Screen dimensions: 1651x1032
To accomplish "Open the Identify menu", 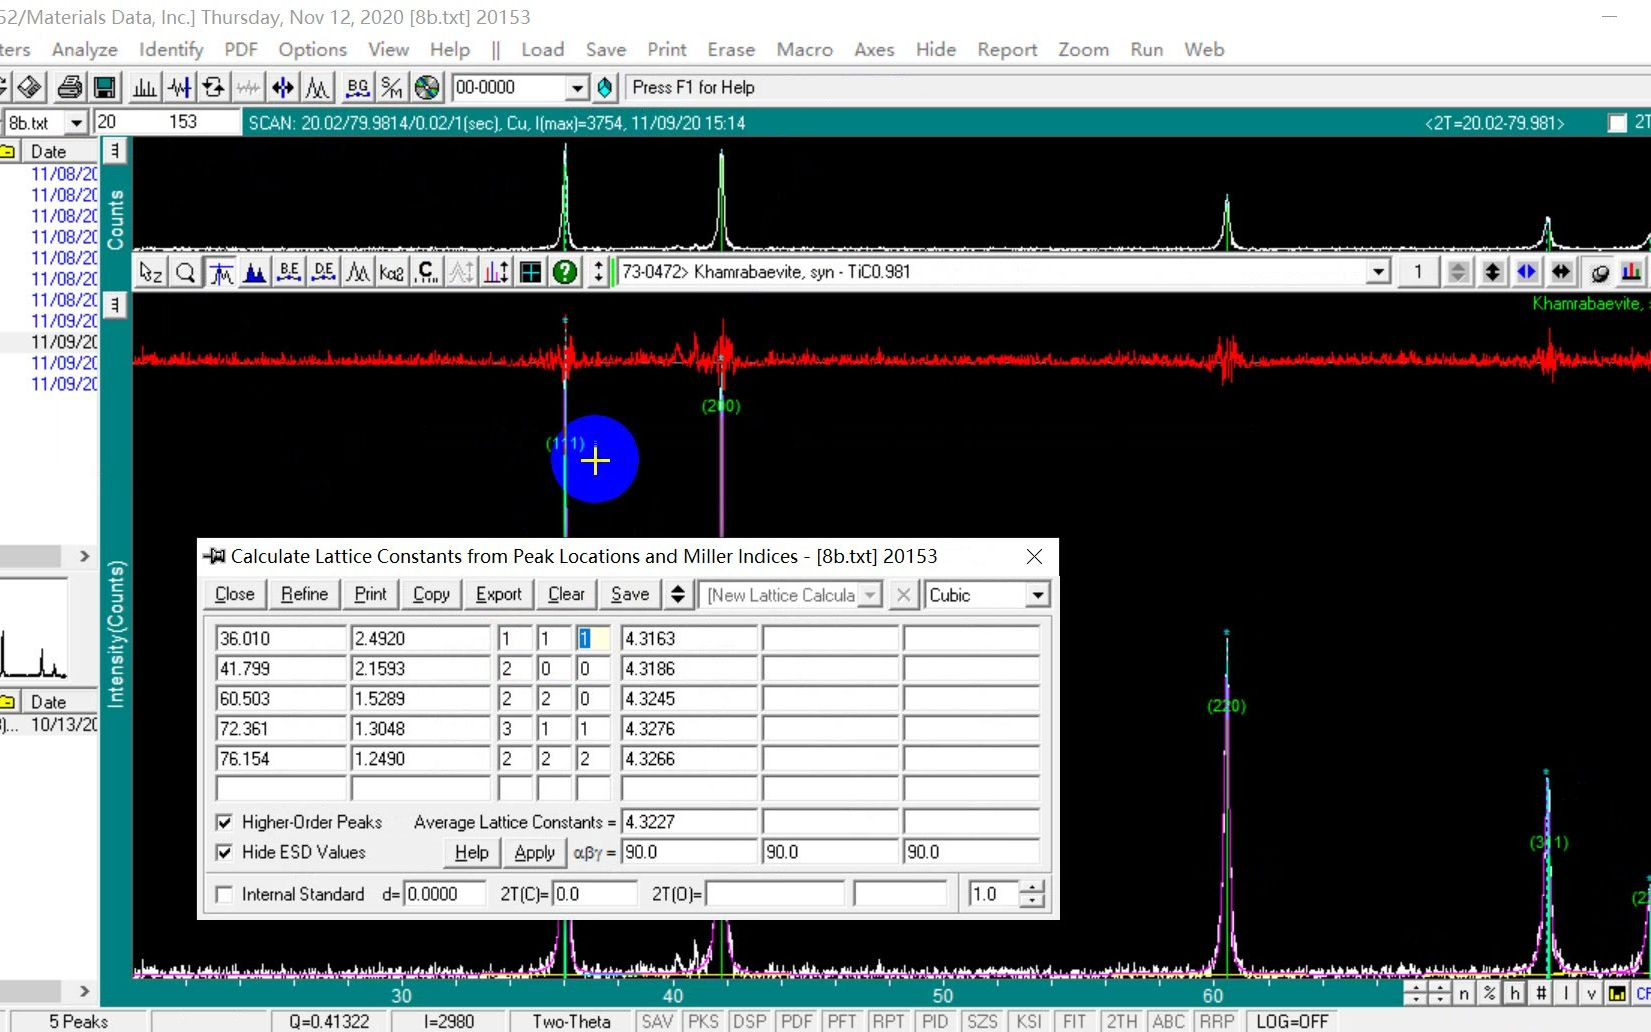I will click(171, 49).
